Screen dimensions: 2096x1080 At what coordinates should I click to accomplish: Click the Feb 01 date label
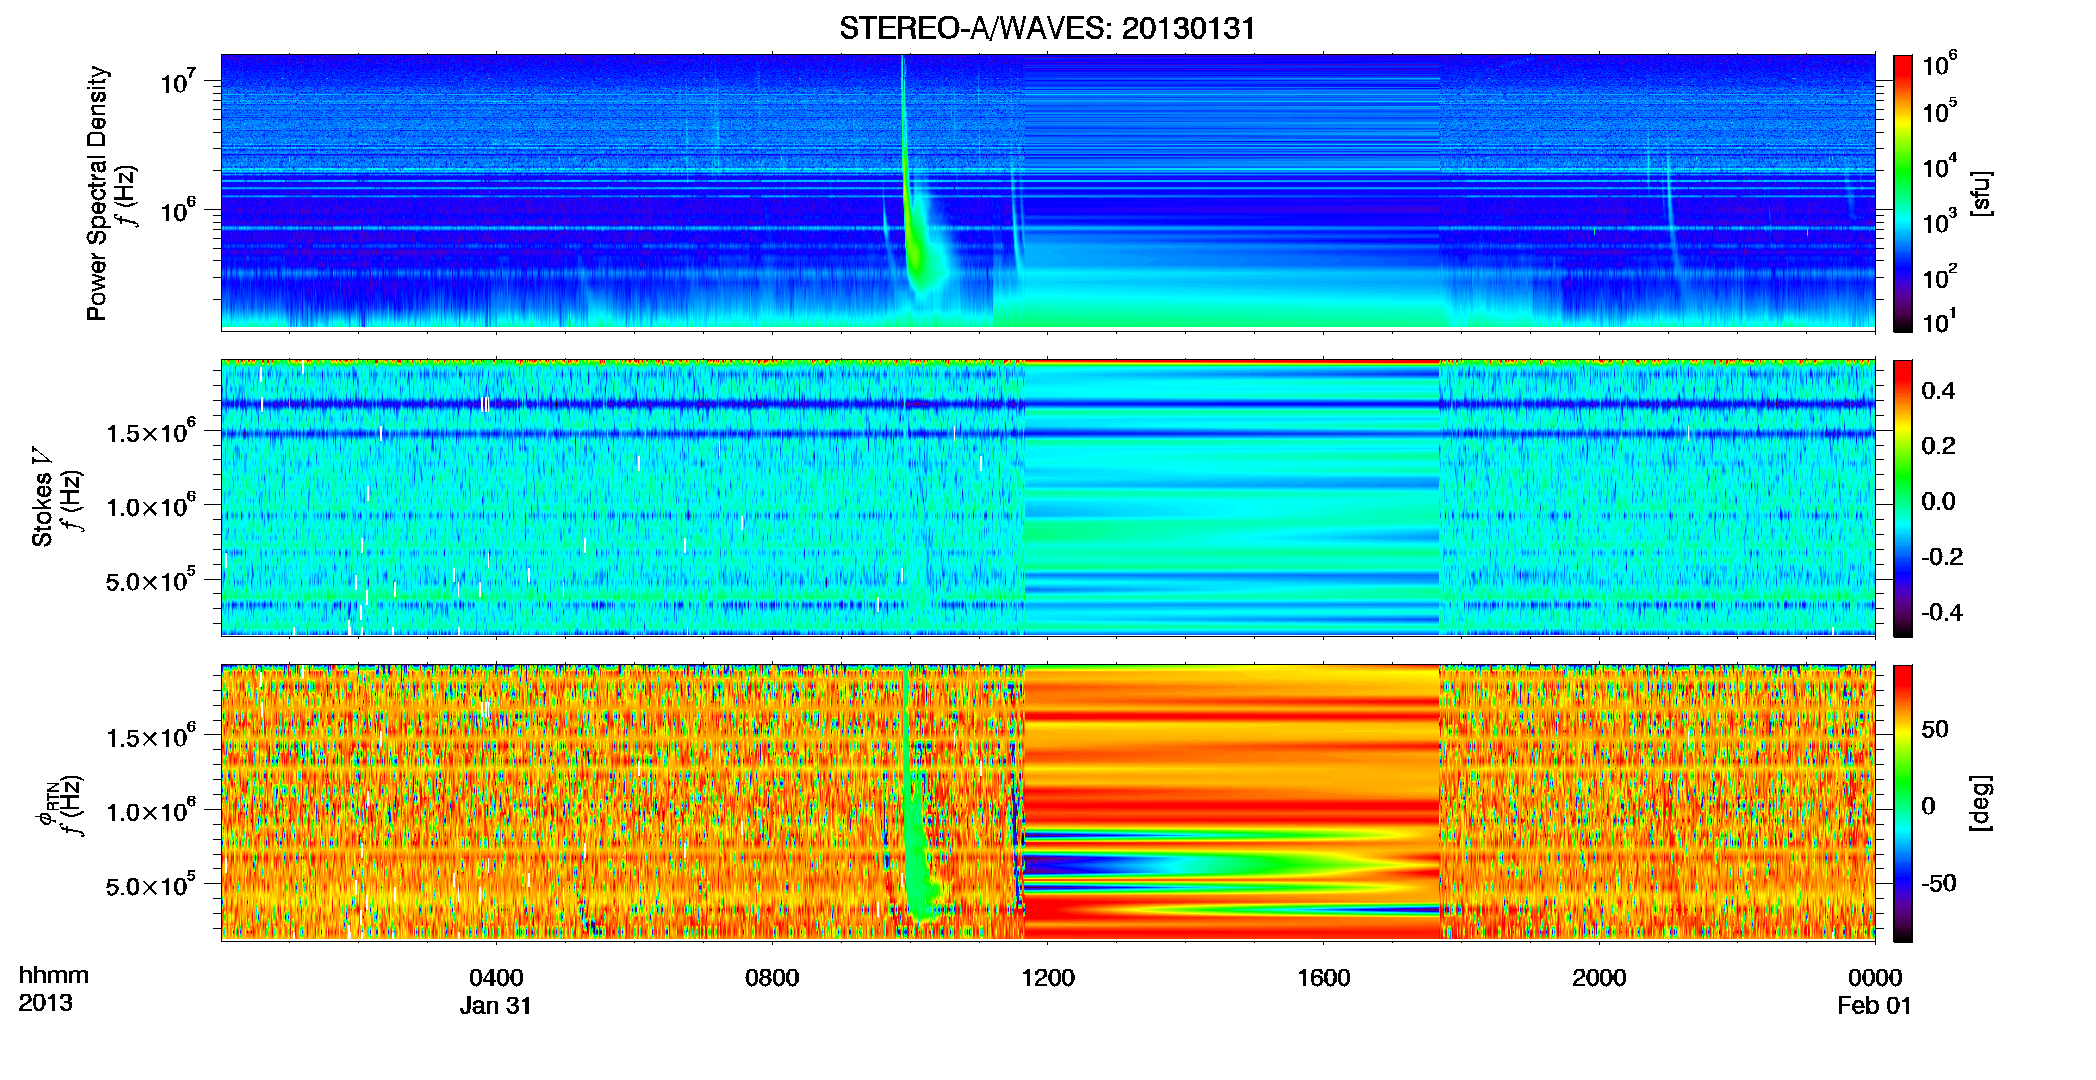coord(1875,1005)
